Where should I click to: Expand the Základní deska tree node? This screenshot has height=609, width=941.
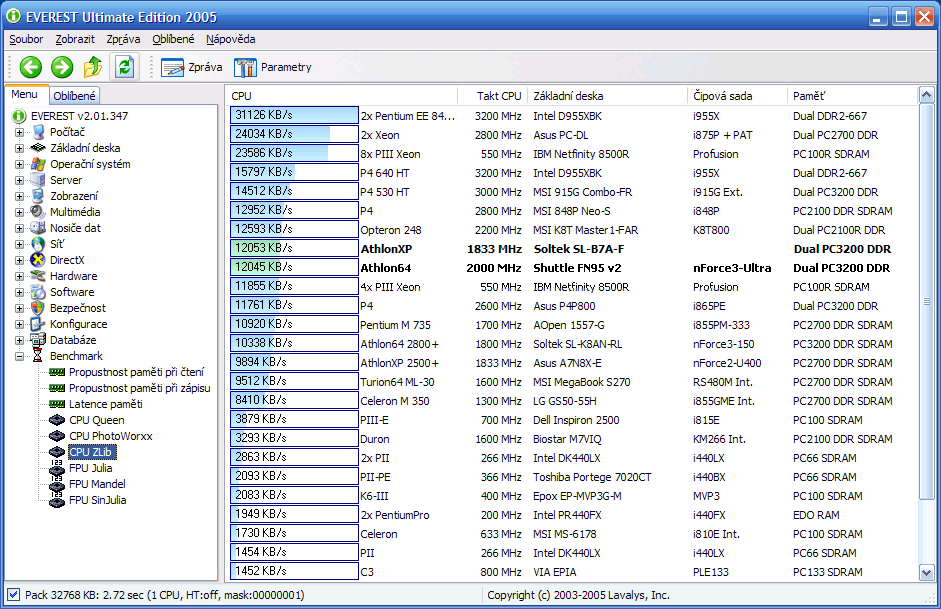click(x=20, y=148)
